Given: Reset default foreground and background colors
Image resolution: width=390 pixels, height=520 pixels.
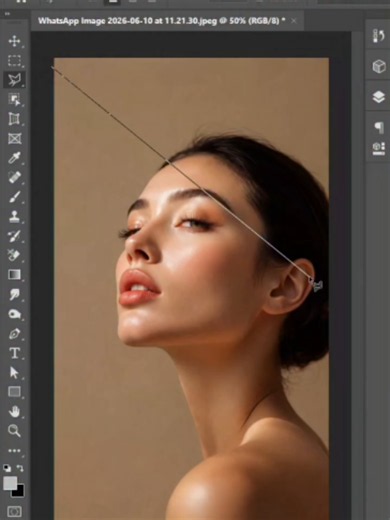Looking at the screenshot, I should [7, 468].
